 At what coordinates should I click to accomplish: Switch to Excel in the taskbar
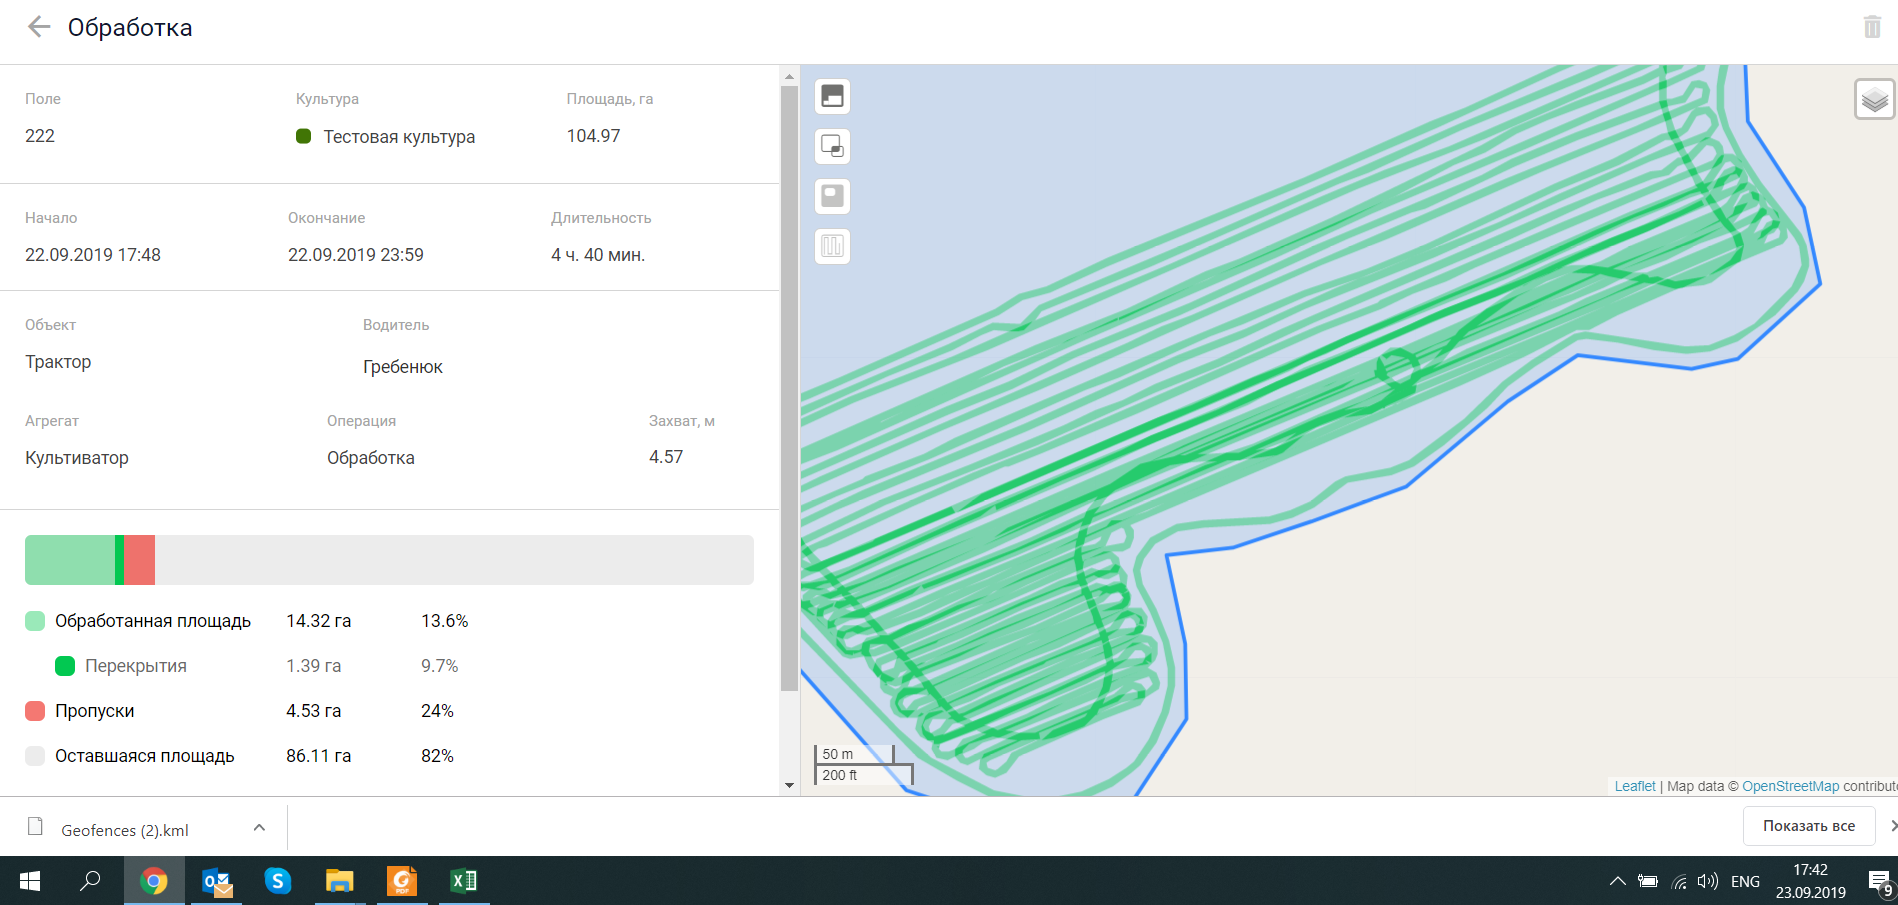click(x=464, y=881)
